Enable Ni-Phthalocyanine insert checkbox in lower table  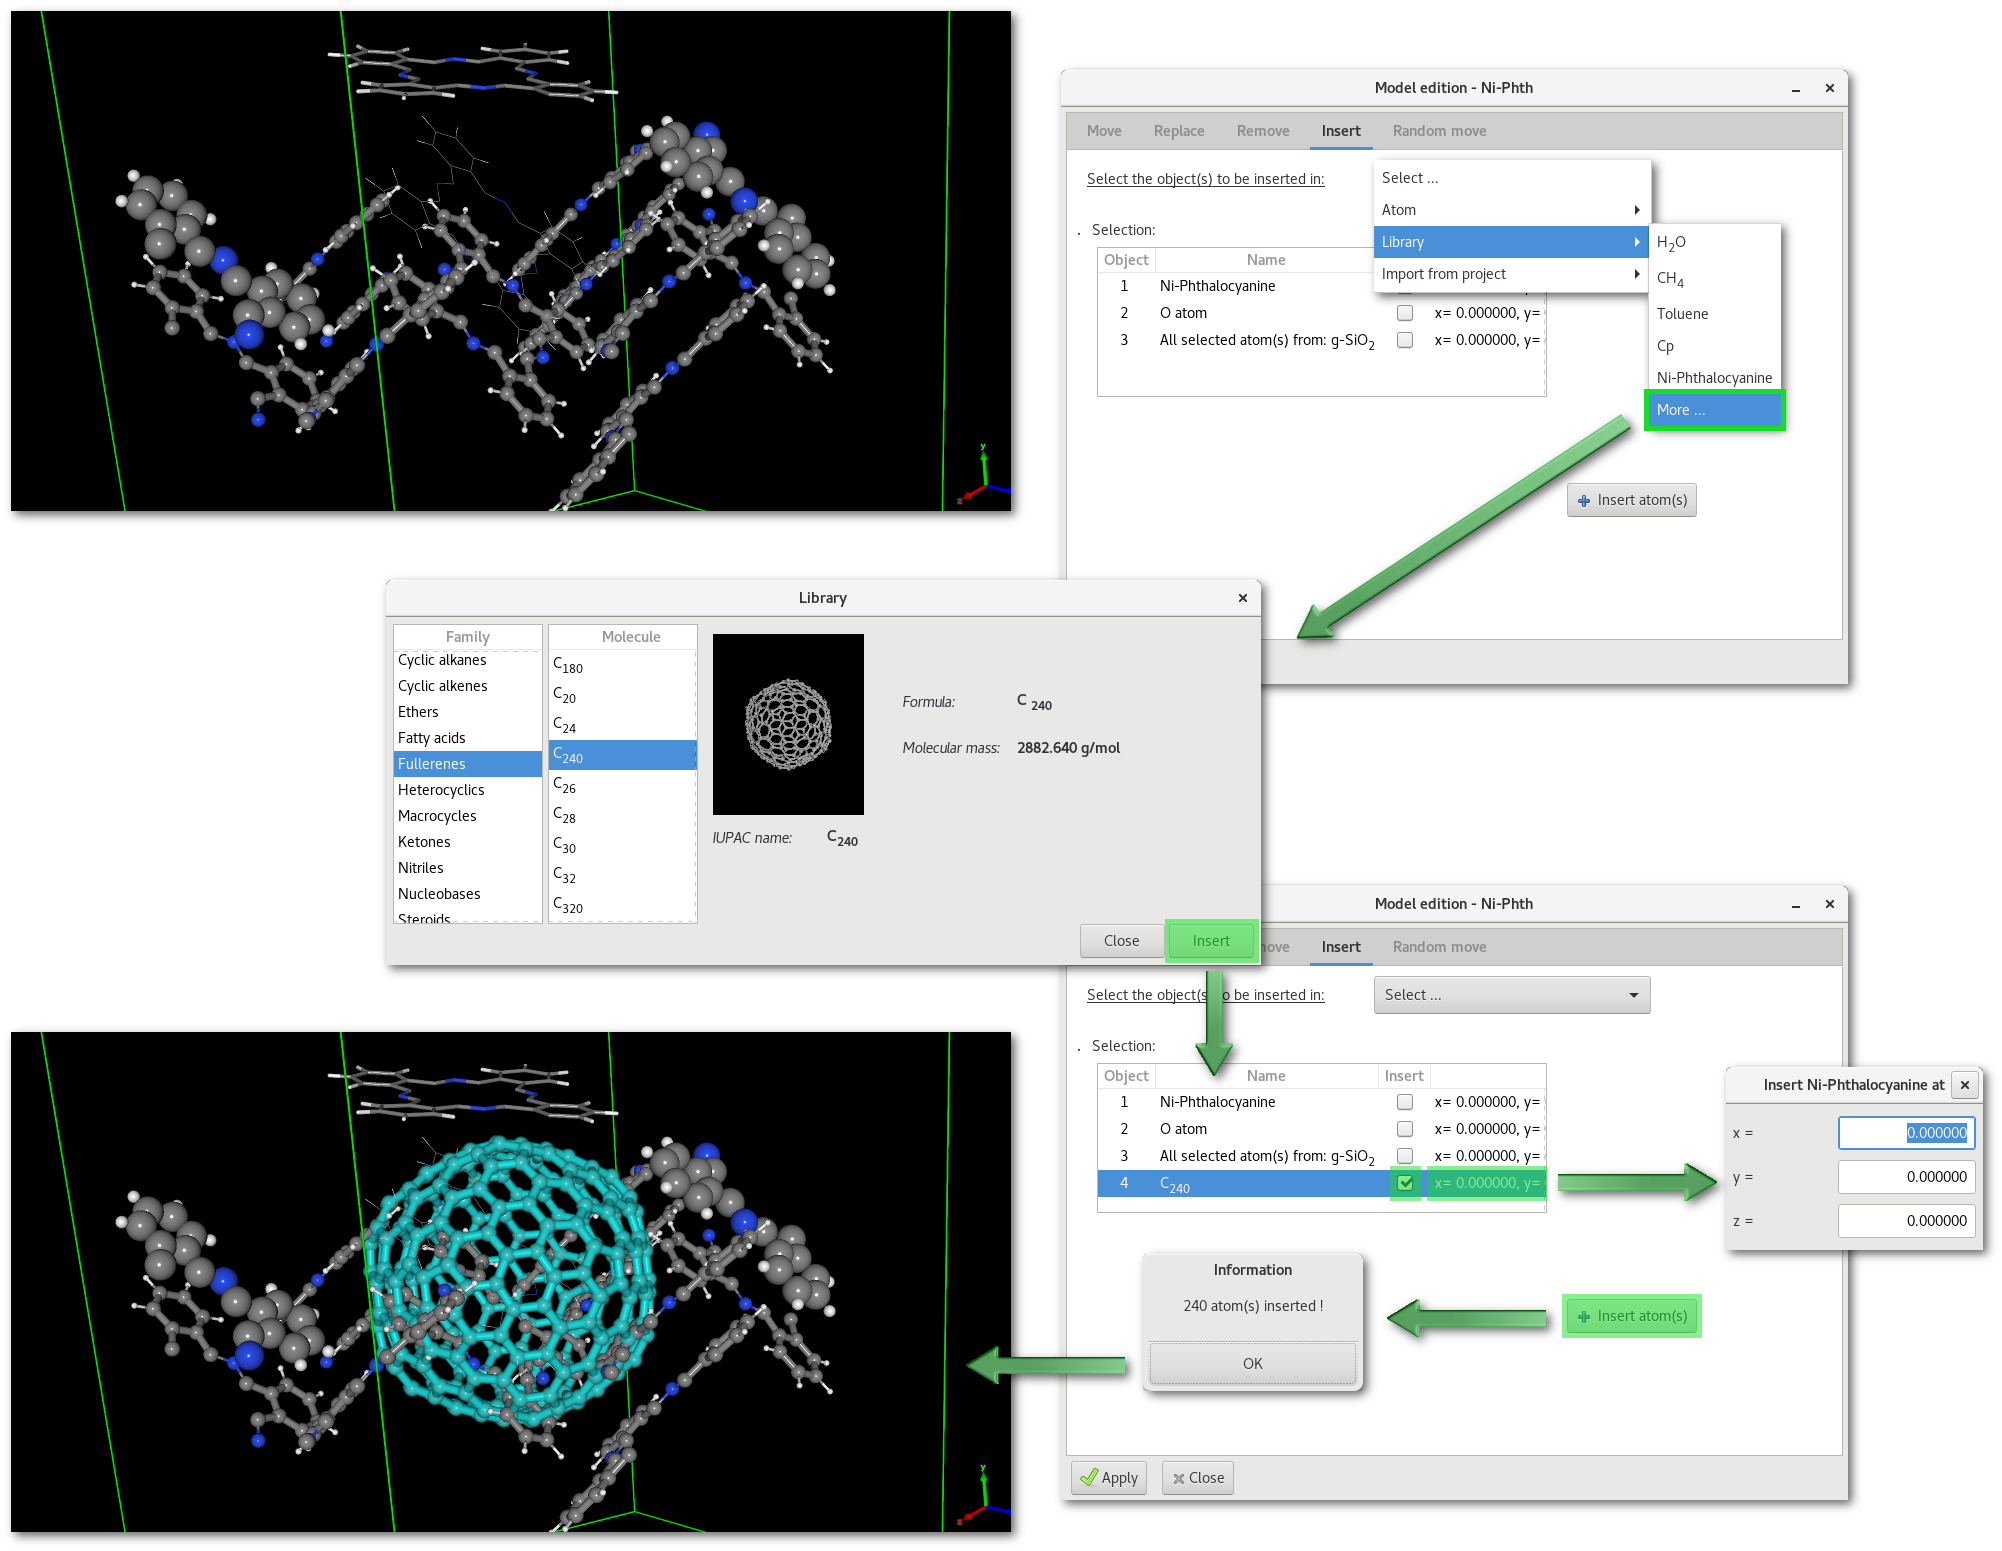pyautogui.click(x=1405, y=1102)
